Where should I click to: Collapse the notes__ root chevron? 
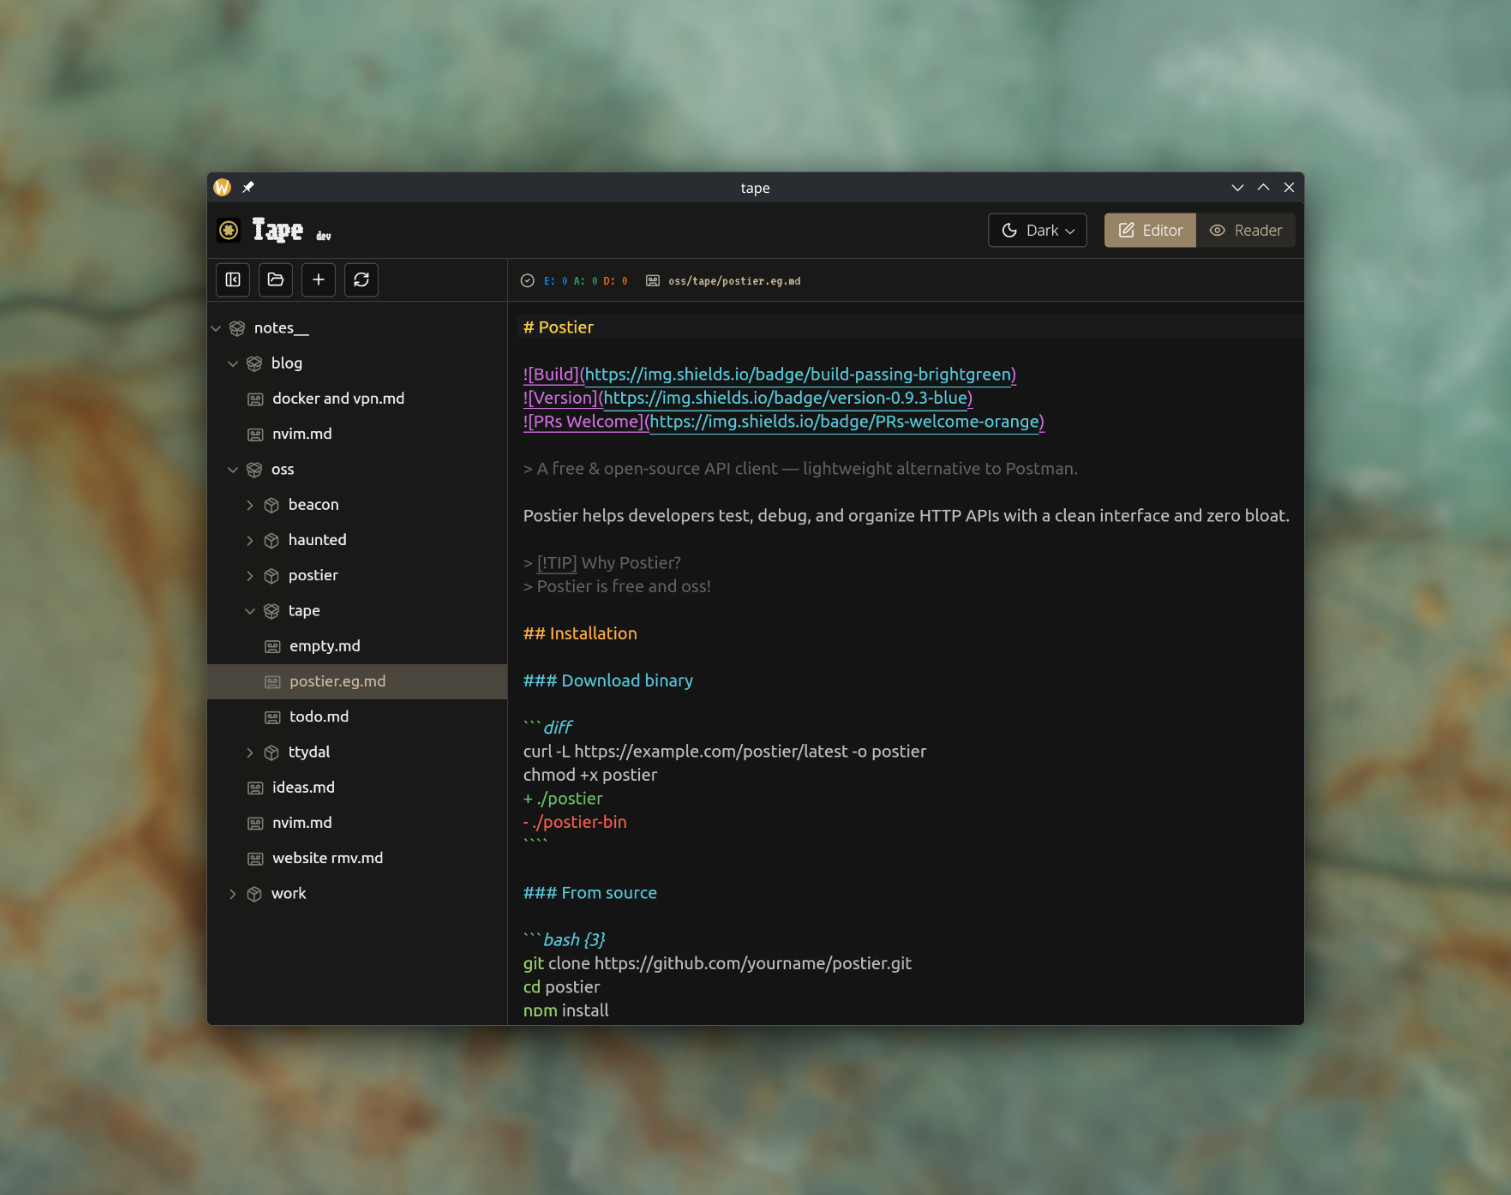click(x=216, y=328)
